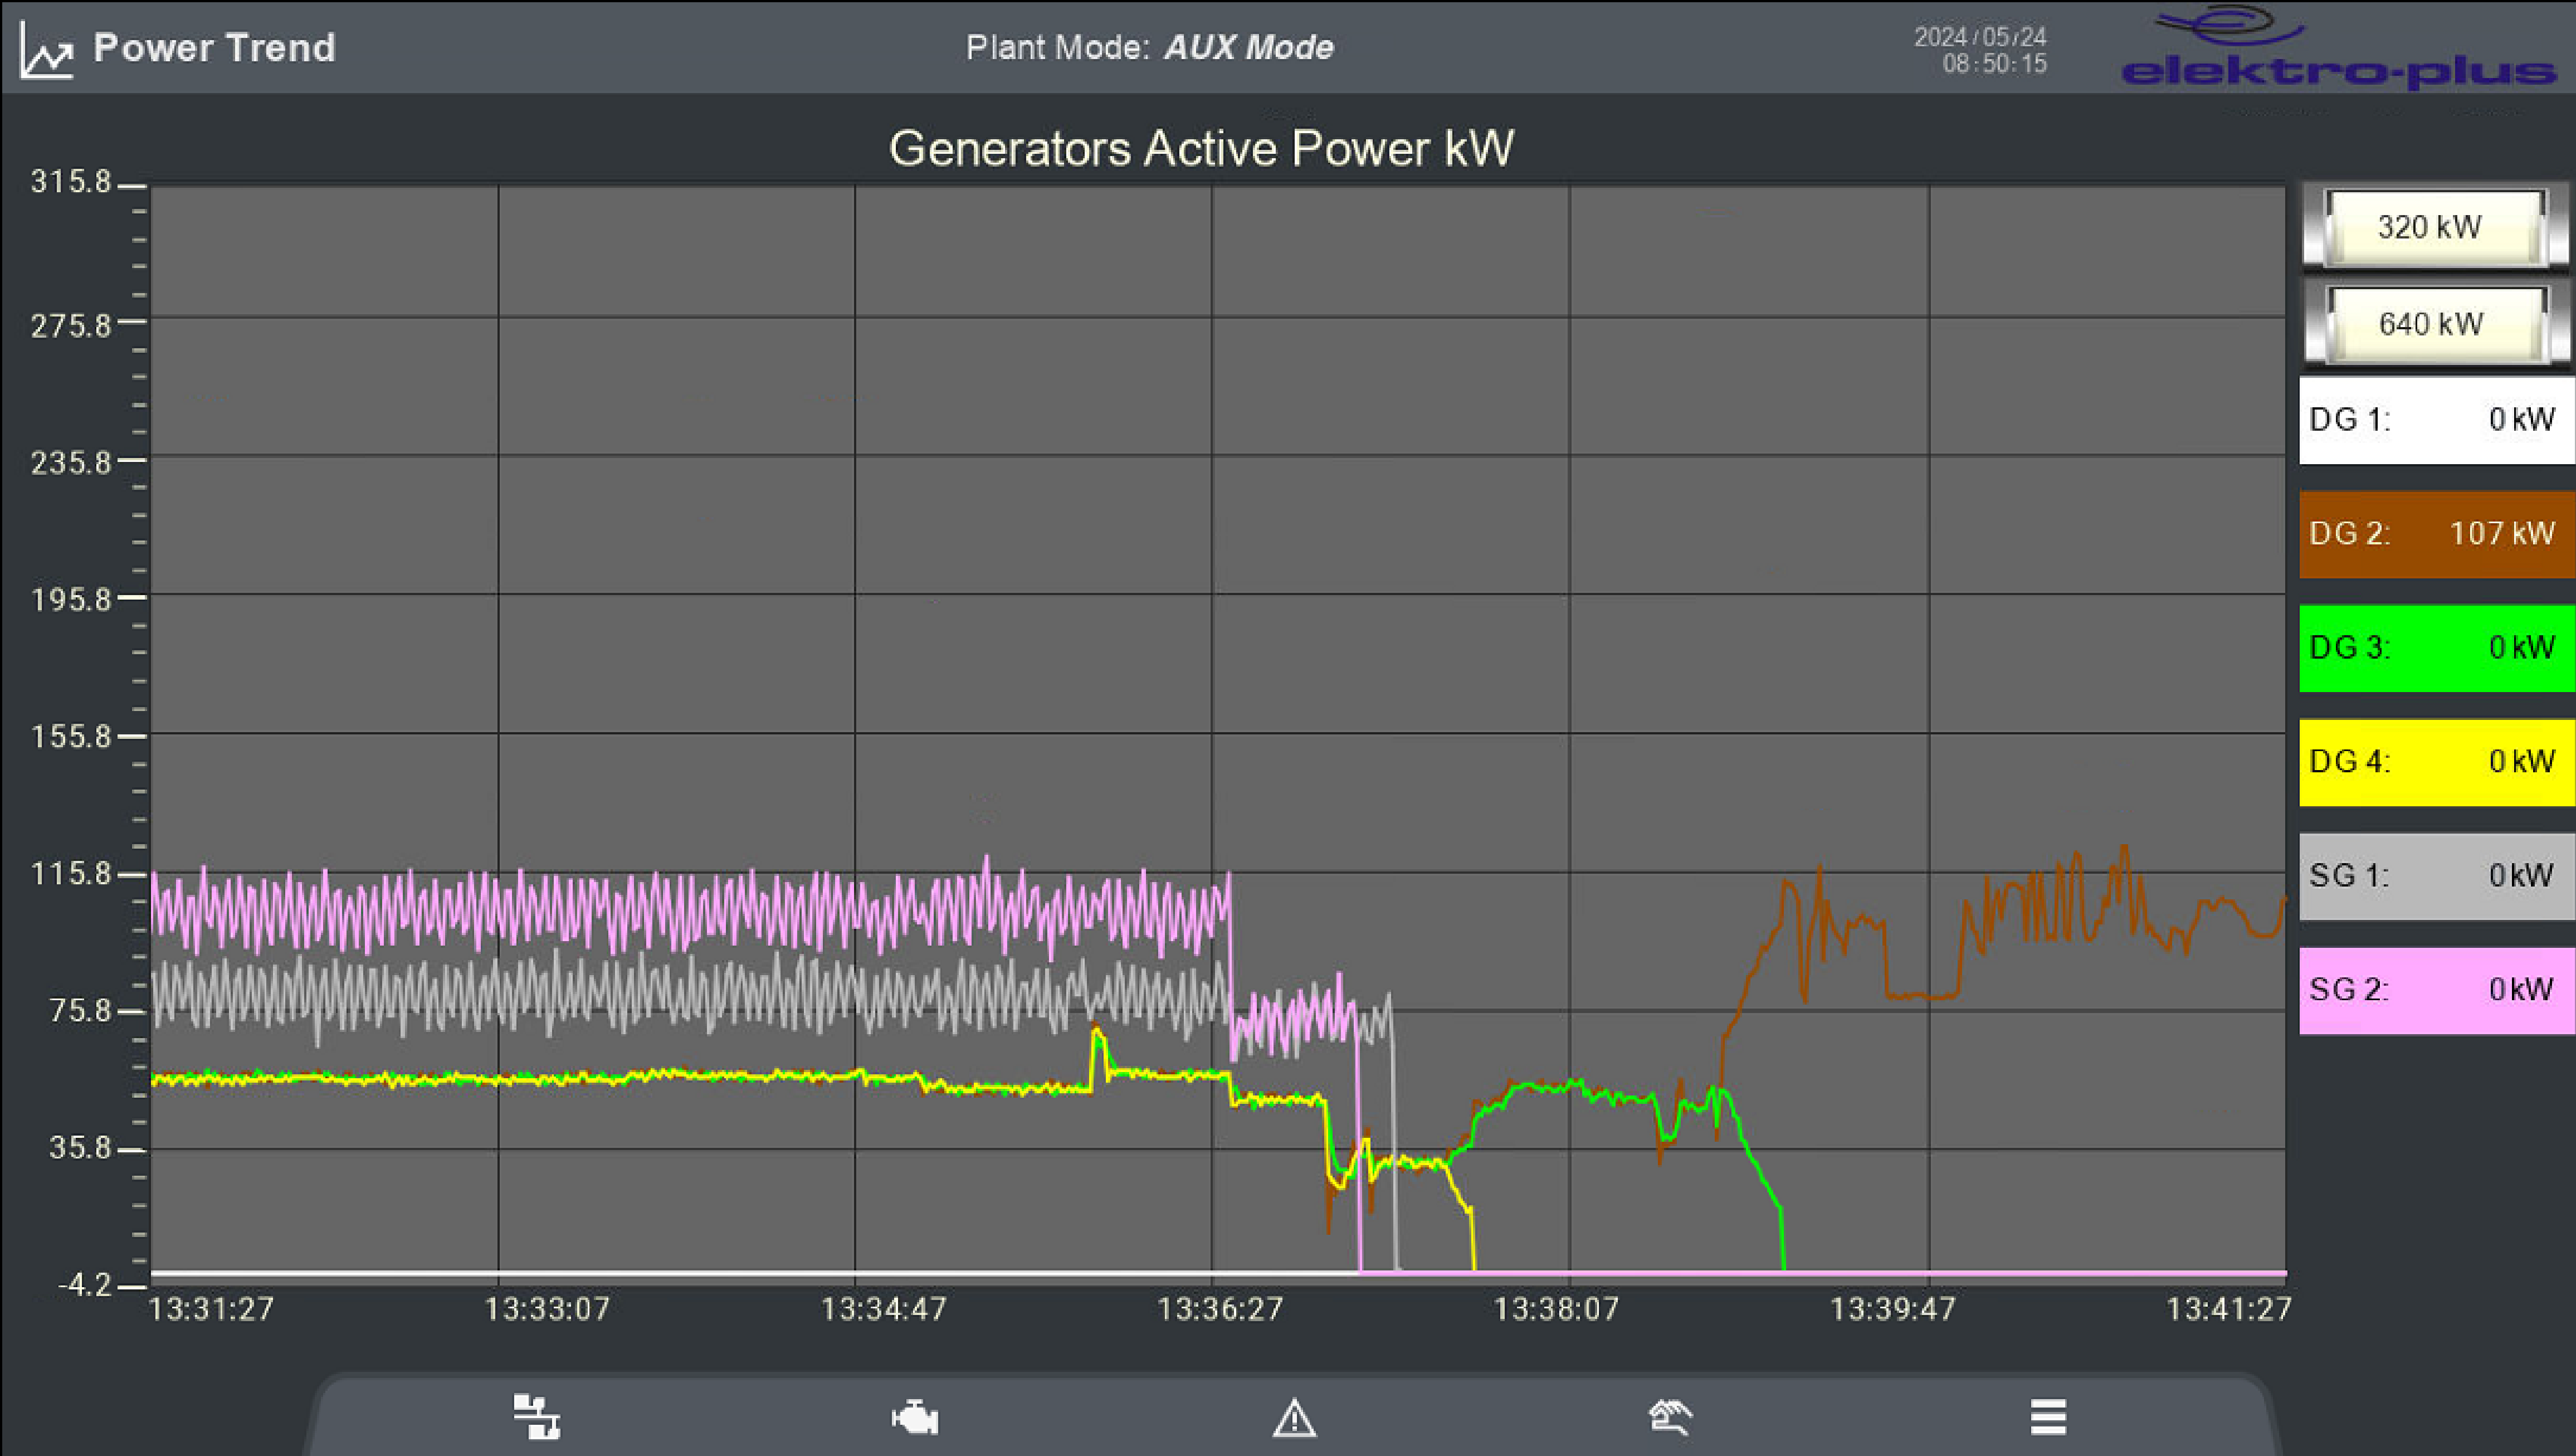The image size is (2576, 1456).
Task: Open the hamburger menu icon
Action: [2048, 1417]
